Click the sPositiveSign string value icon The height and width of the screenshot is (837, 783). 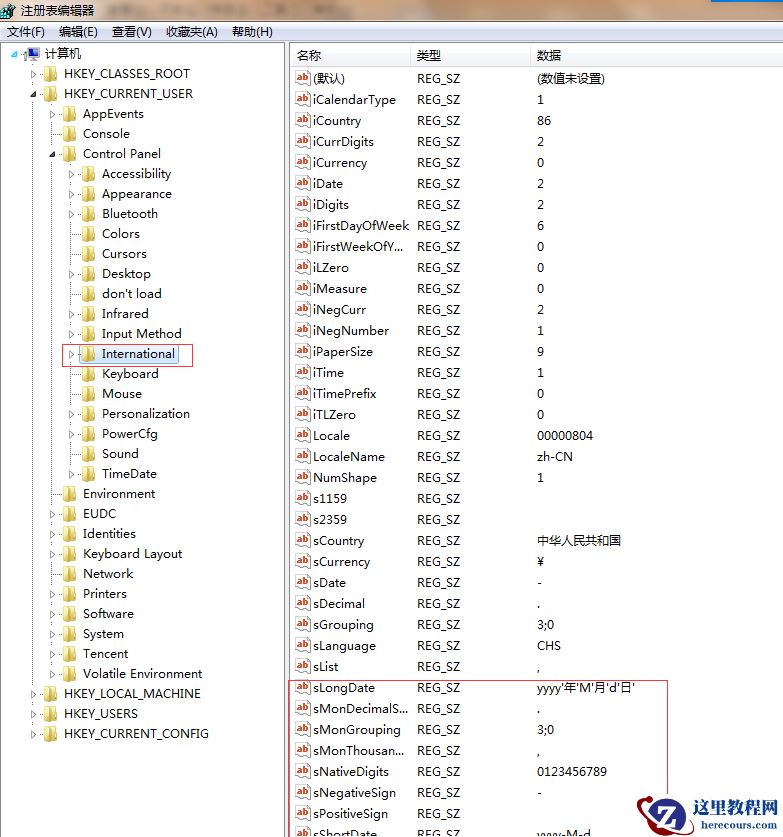point(303,814)
